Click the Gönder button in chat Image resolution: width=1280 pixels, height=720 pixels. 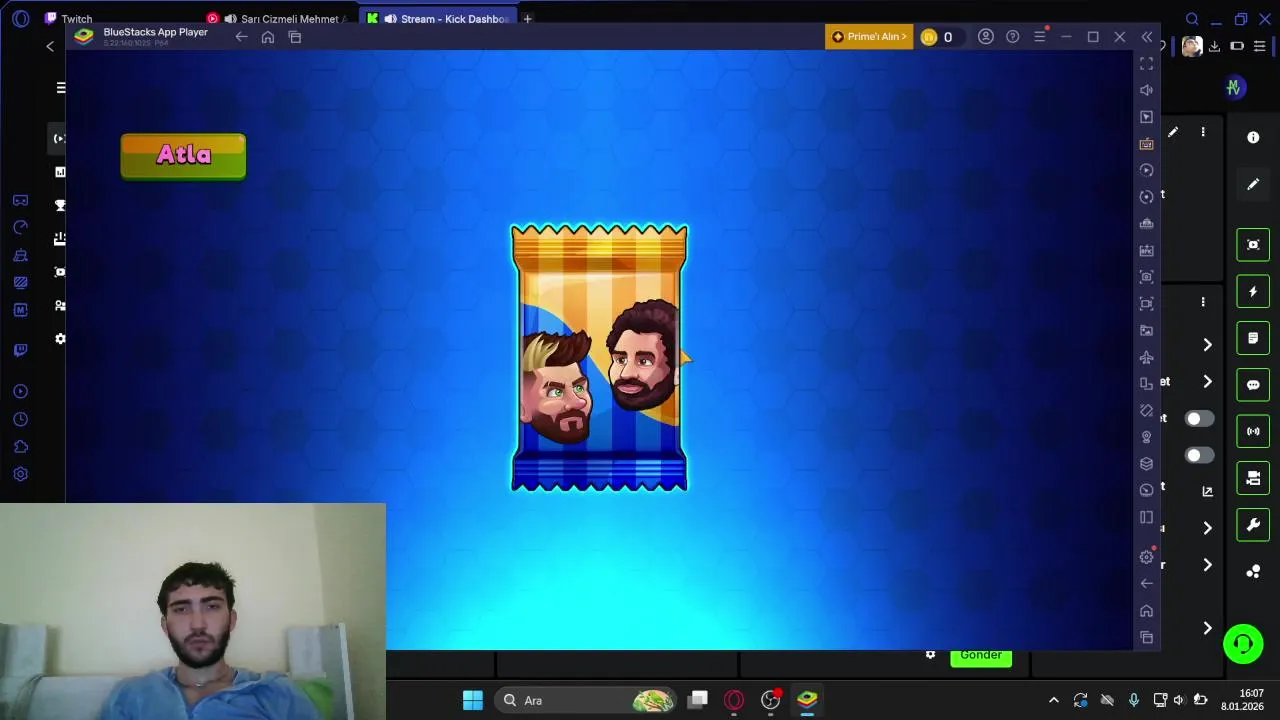(981, 656)
